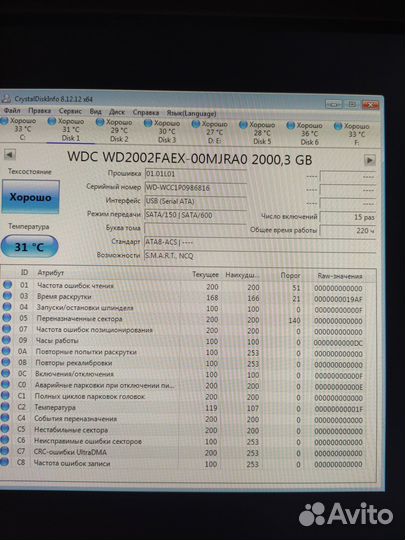405x540 pixels.
Task: Click the Стандарт ATA8-ACS field
Action: pyautogui.click(x=260, y=242)
